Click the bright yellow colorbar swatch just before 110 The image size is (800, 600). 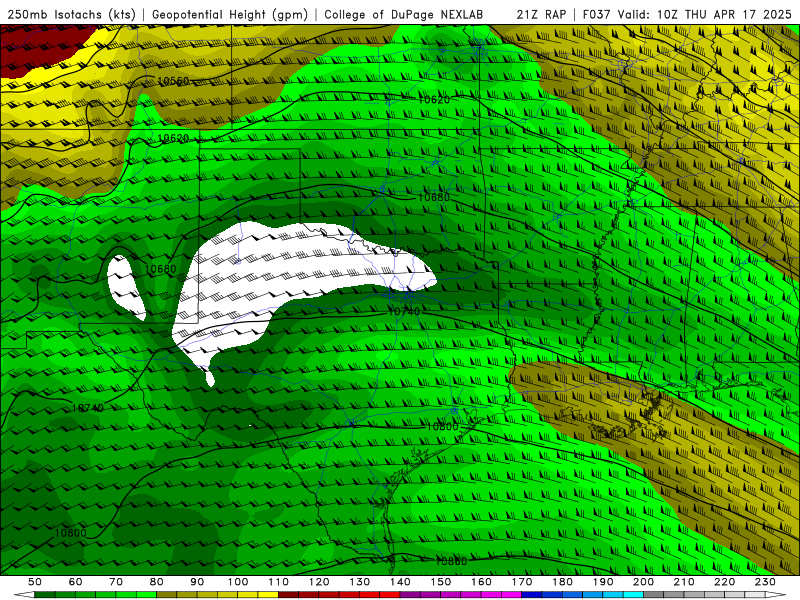(x=268, y=595)
